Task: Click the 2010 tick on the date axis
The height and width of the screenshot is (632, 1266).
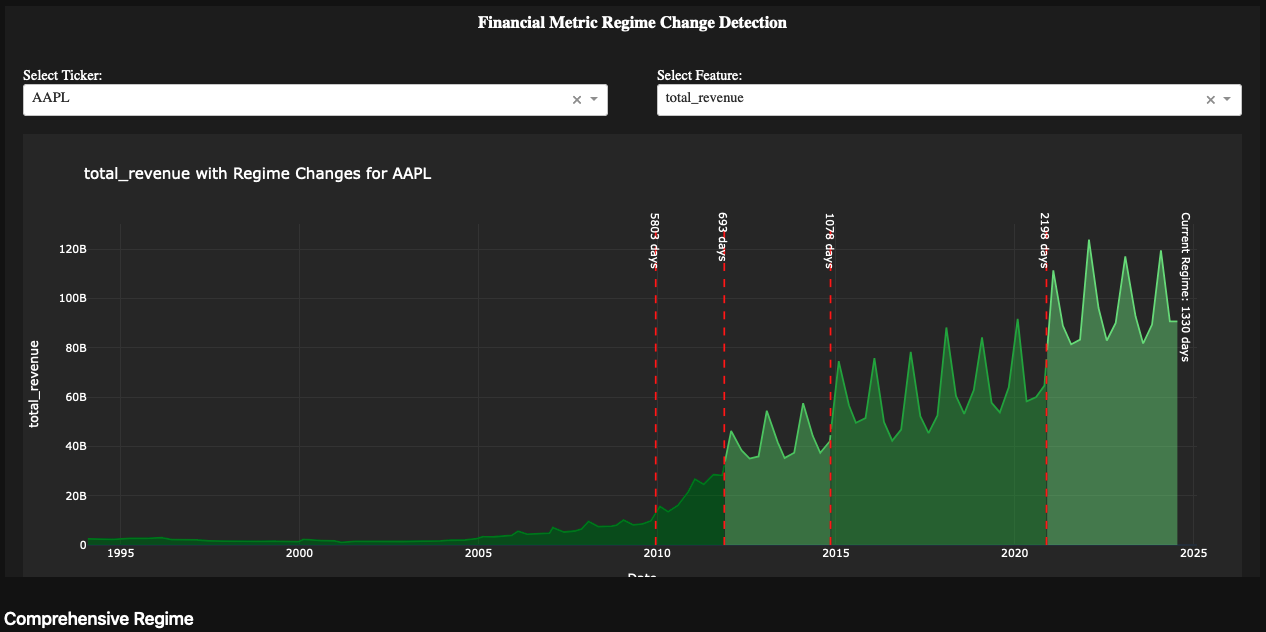Action: pyautogui.click(x=656, y=553)
